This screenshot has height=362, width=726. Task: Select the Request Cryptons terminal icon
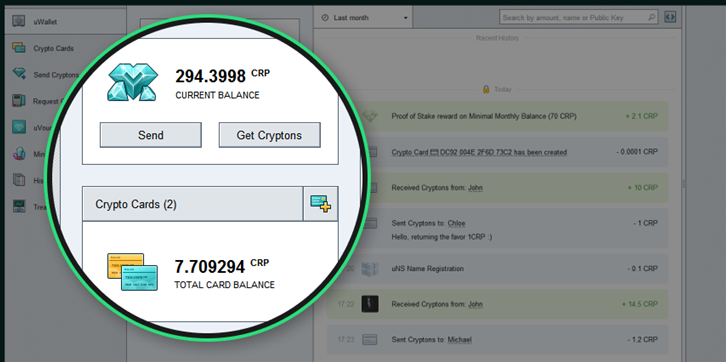19,101
